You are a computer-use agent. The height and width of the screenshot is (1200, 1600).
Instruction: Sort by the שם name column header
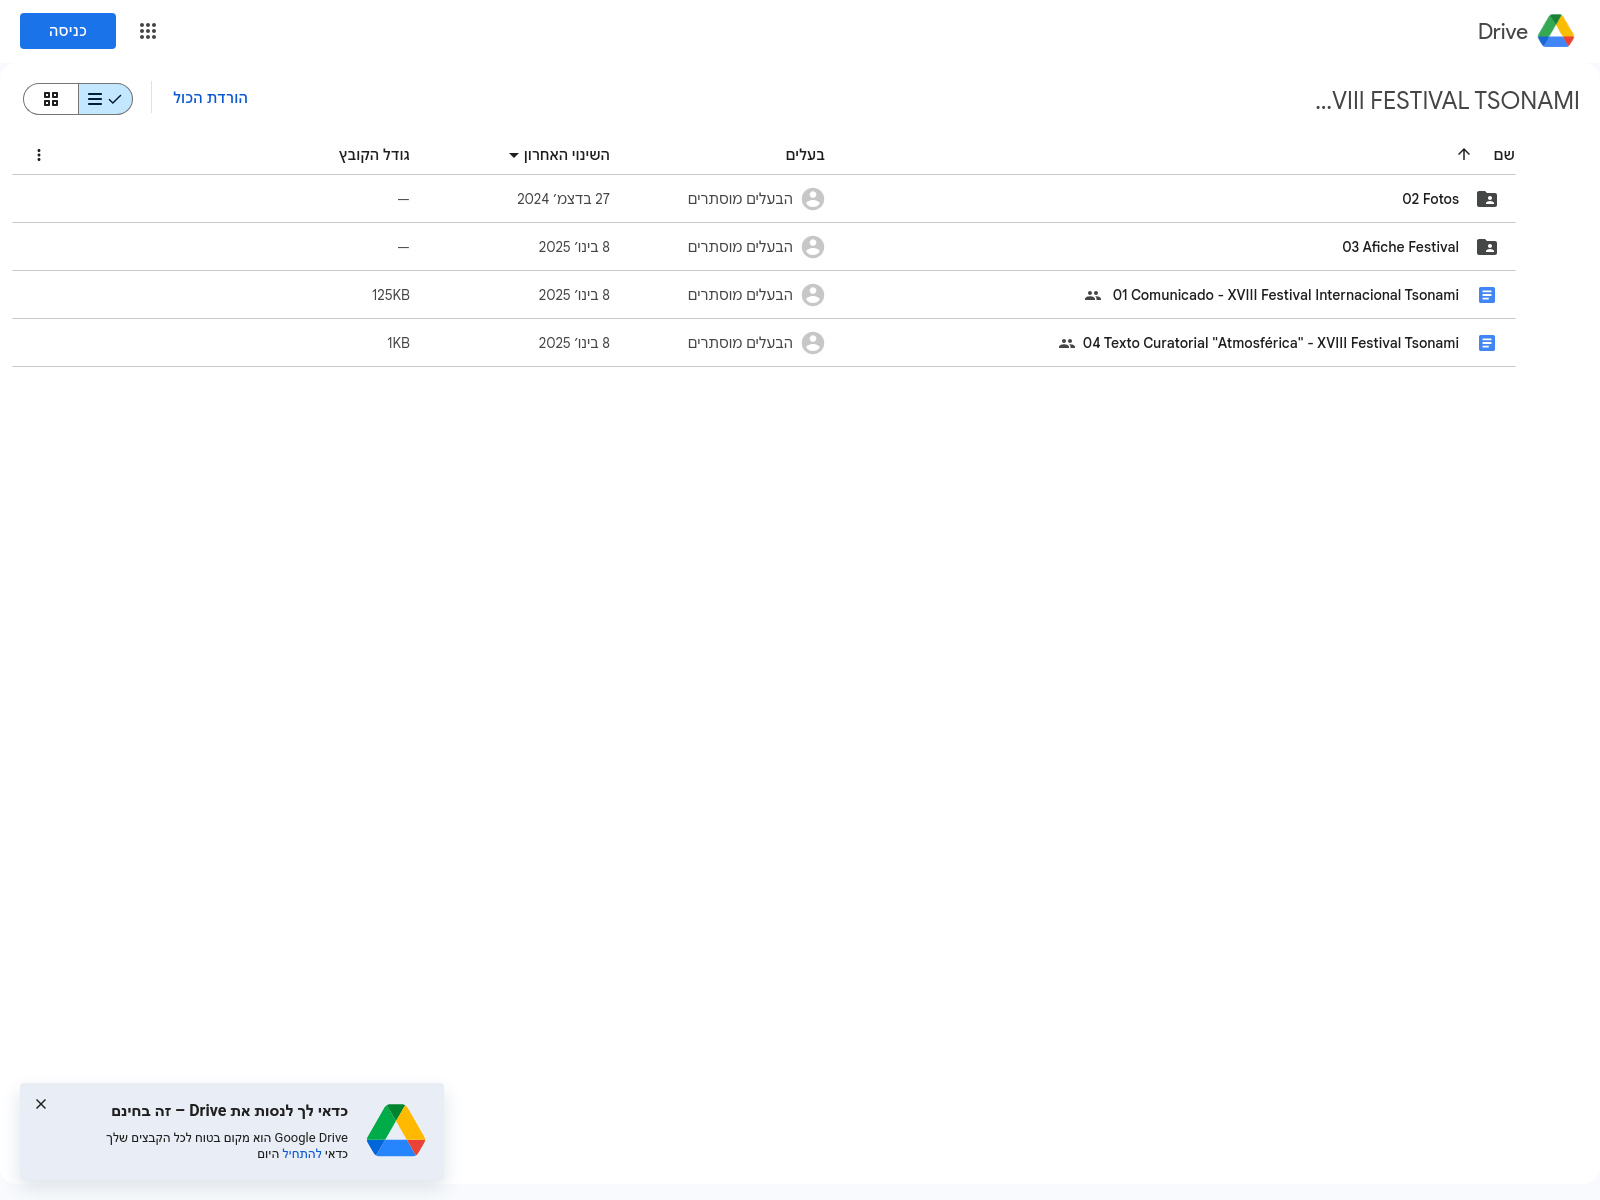point(1504,154)
